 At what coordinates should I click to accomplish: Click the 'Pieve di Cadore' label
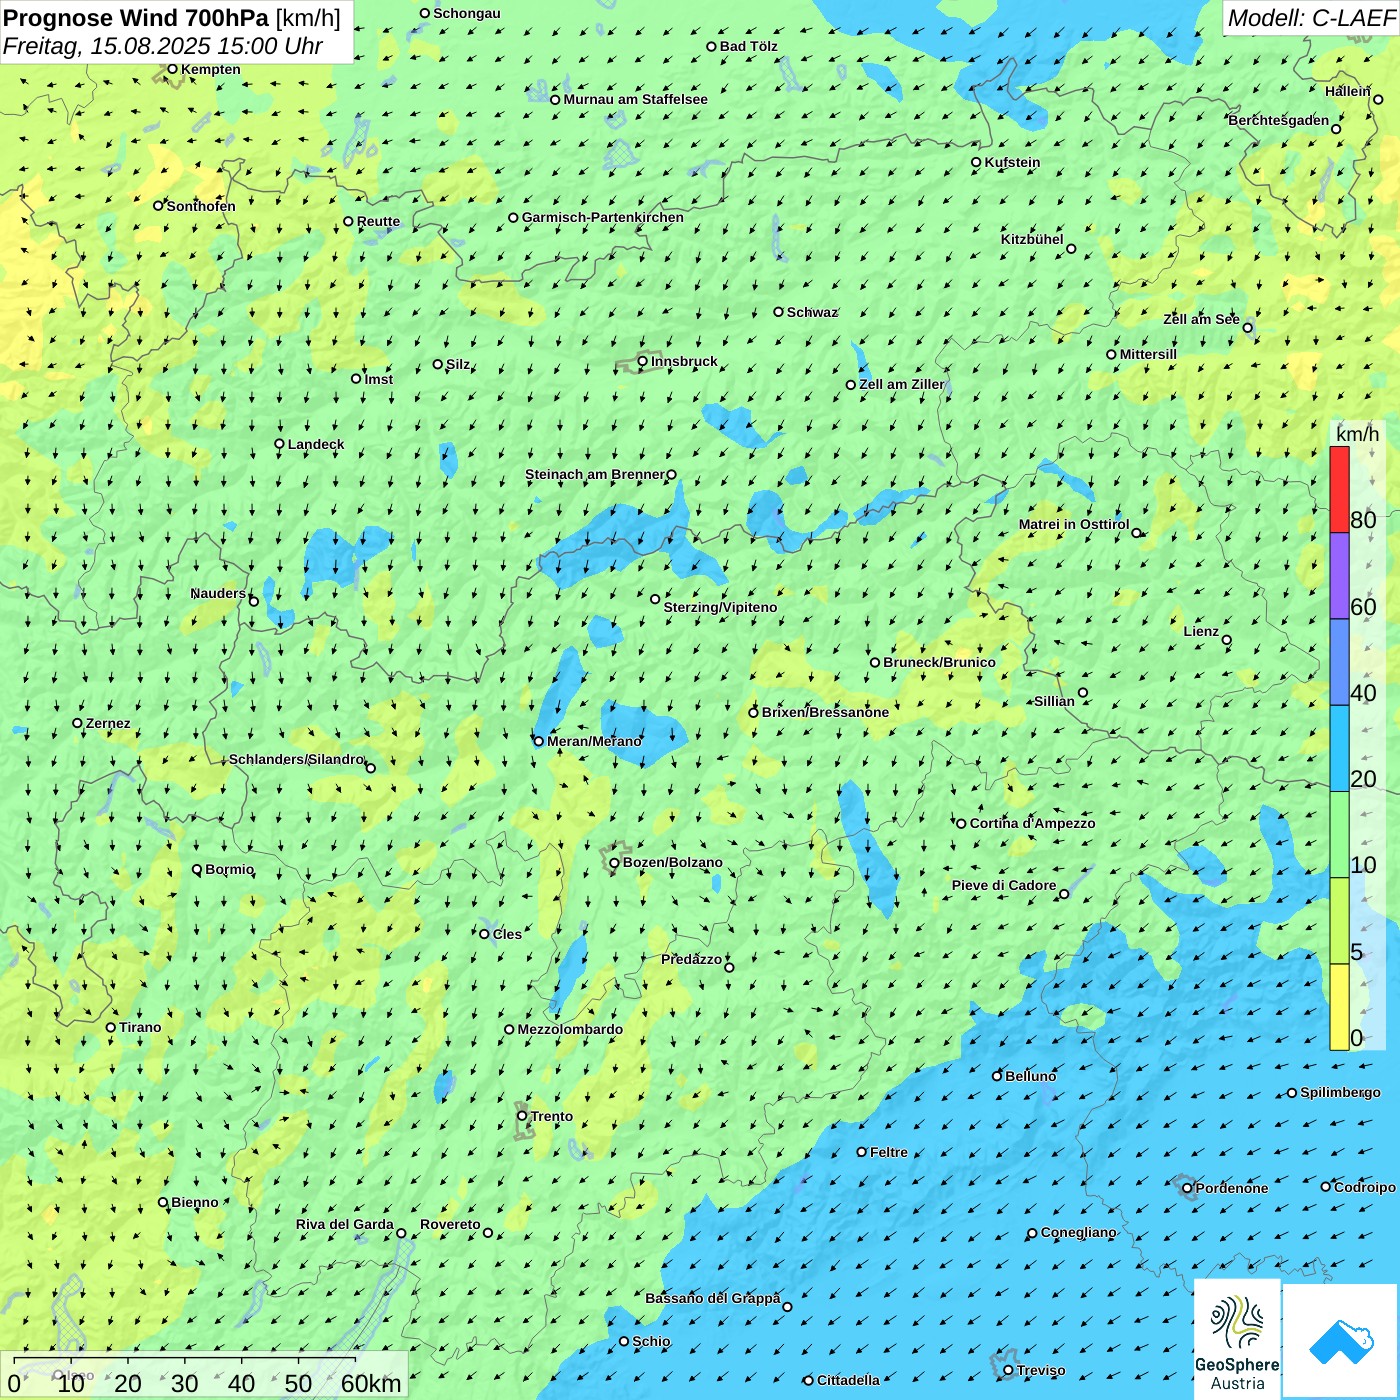click(x=1004, y=885)
